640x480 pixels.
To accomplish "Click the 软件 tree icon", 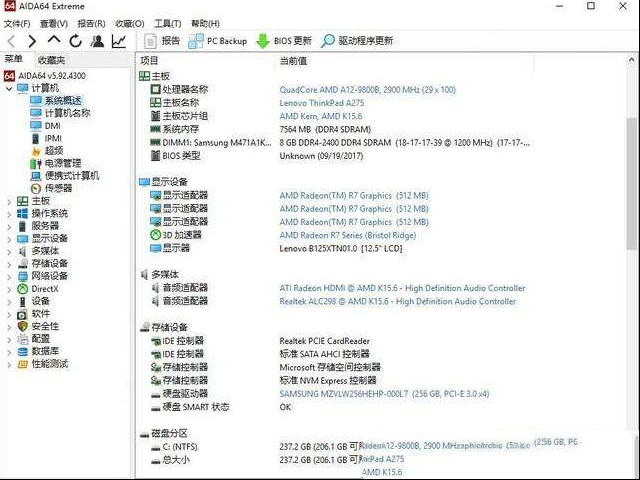I will 23,314.
